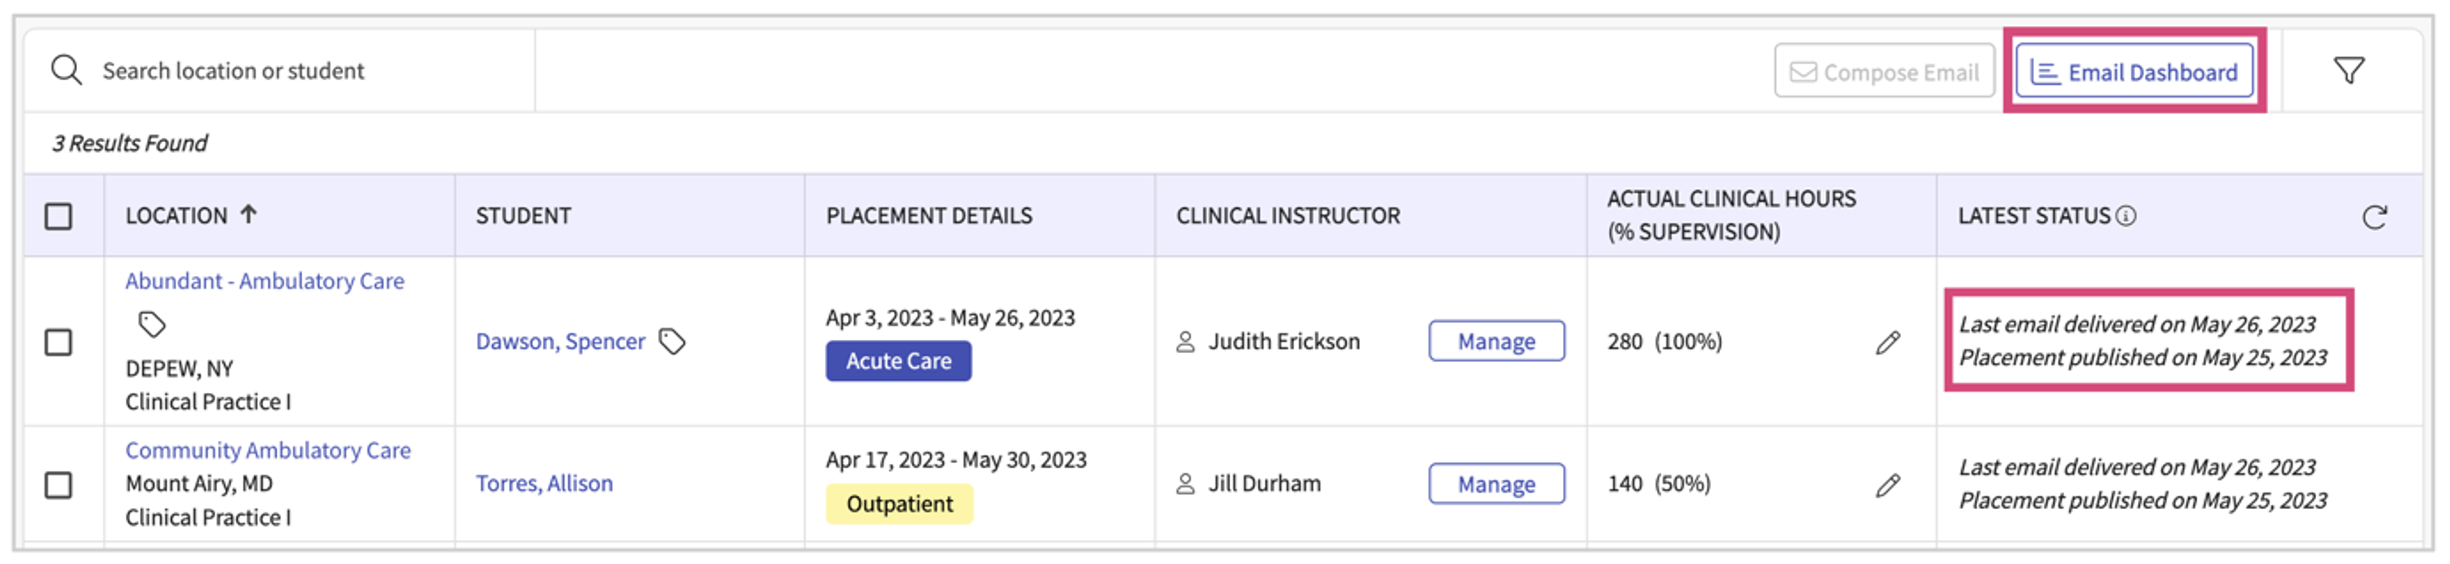
Task: Manage clinical instructor Jill Durham
Action: (1496, 484)
